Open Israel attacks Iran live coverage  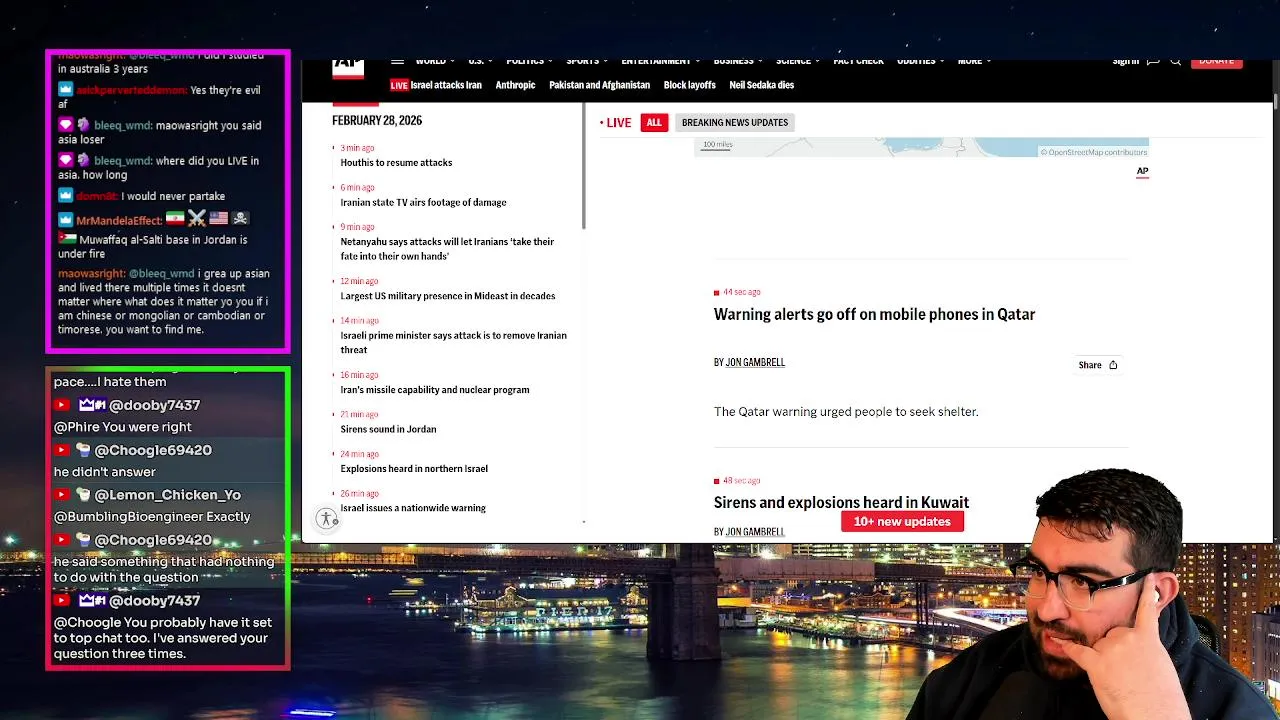(446, 85)
